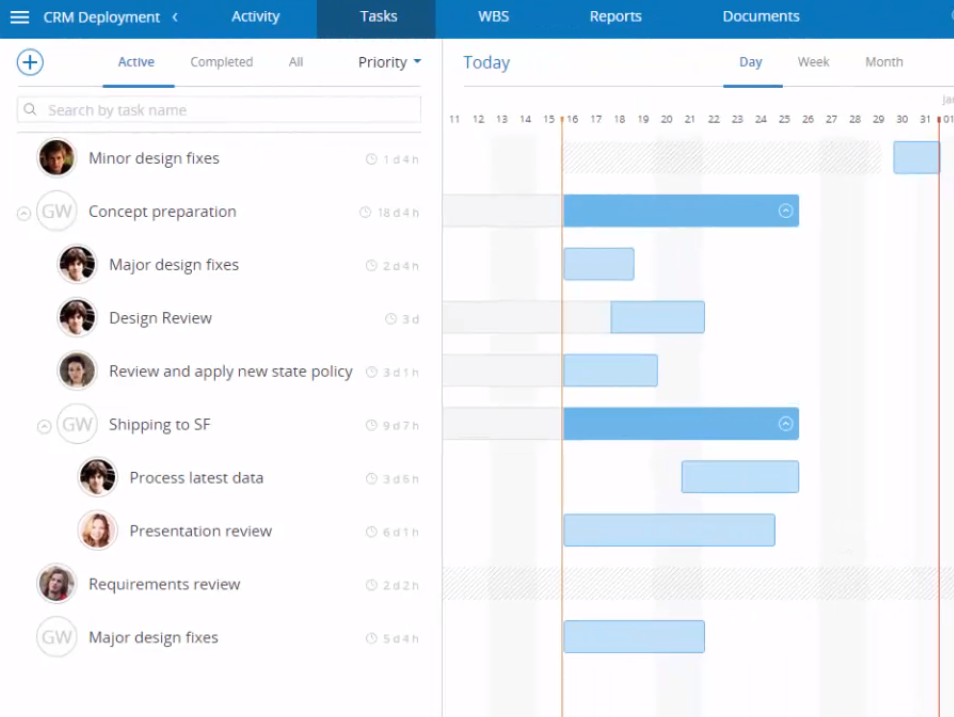
Task: Click the search magnifier icon
Action: (x=32, y=110)
